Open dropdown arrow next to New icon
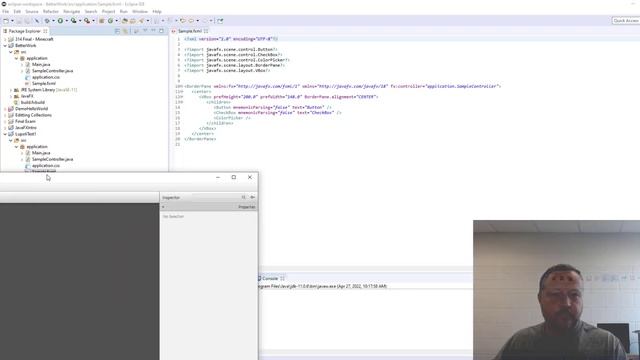640x360 pixels. coord(12,21)
